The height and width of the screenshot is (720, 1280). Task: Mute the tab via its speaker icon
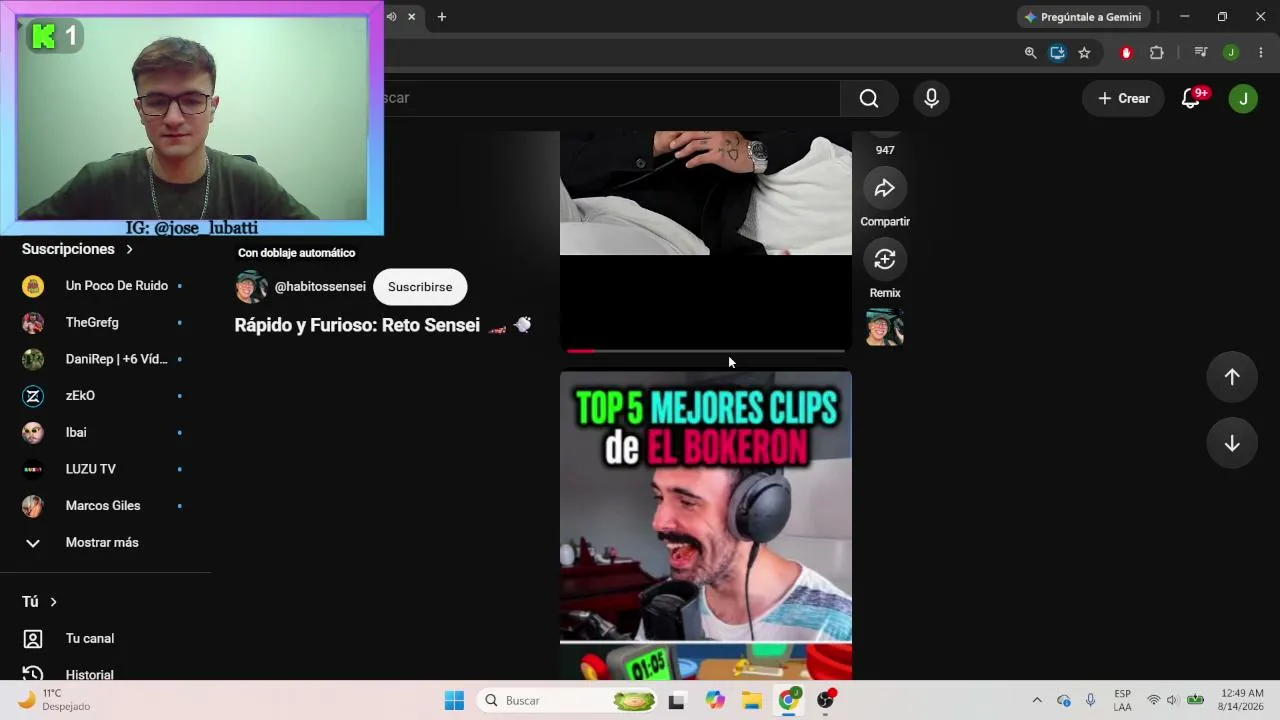point(391,16)
